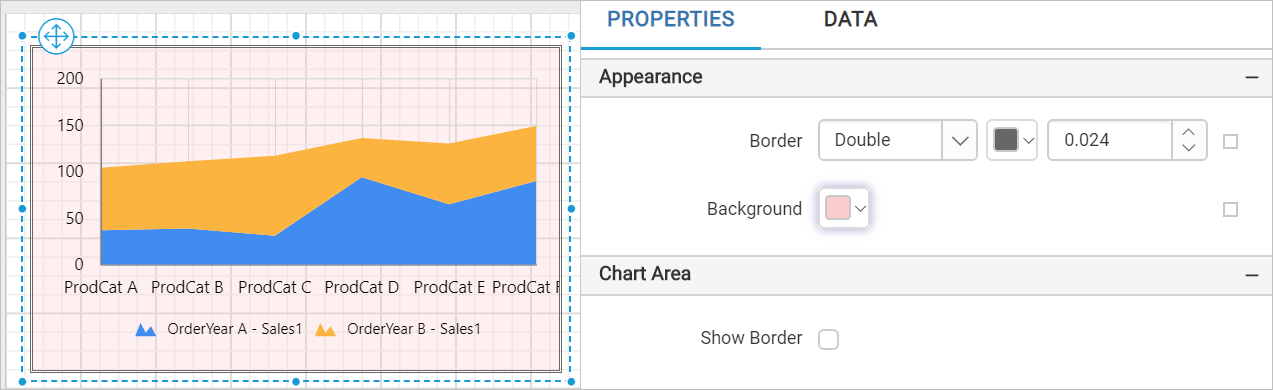Select the right-middle resize handle of chart
The image size is (1273, 390).
[571, 208]
